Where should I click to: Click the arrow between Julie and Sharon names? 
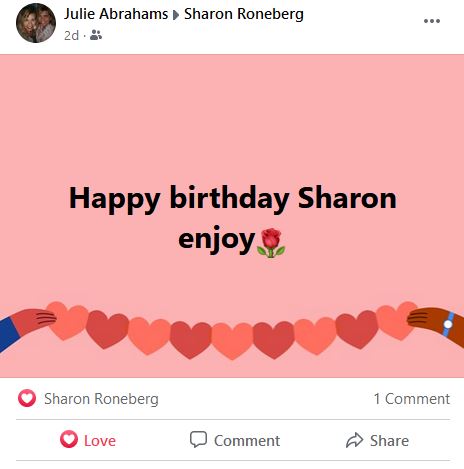[176, 15]
